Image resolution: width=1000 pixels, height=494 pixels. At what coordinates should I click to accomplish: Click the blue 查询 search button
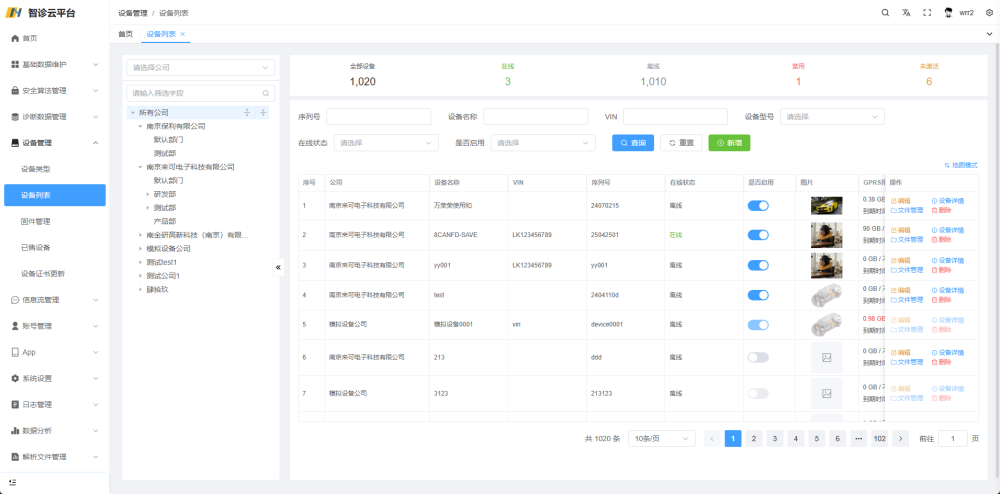[632, 143]
